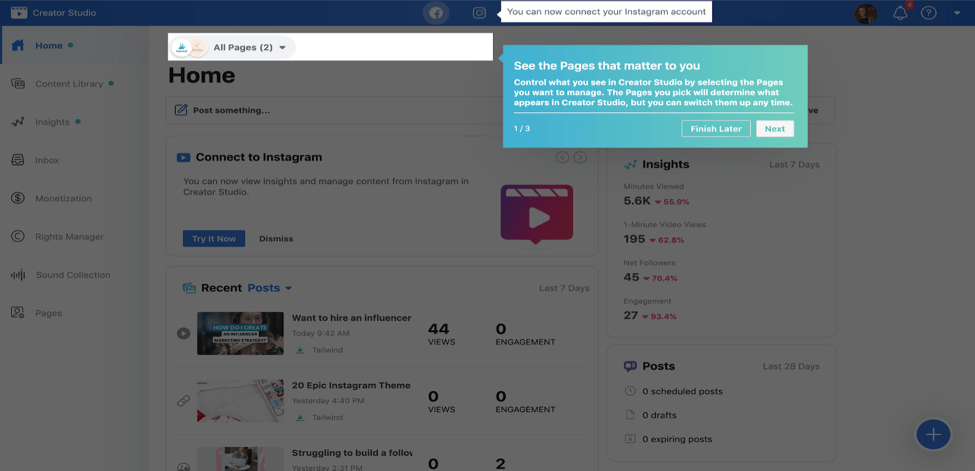Click the Content Library icon
Screen dimensions: 975x471
pyautogui.click(x=18, y=83)
